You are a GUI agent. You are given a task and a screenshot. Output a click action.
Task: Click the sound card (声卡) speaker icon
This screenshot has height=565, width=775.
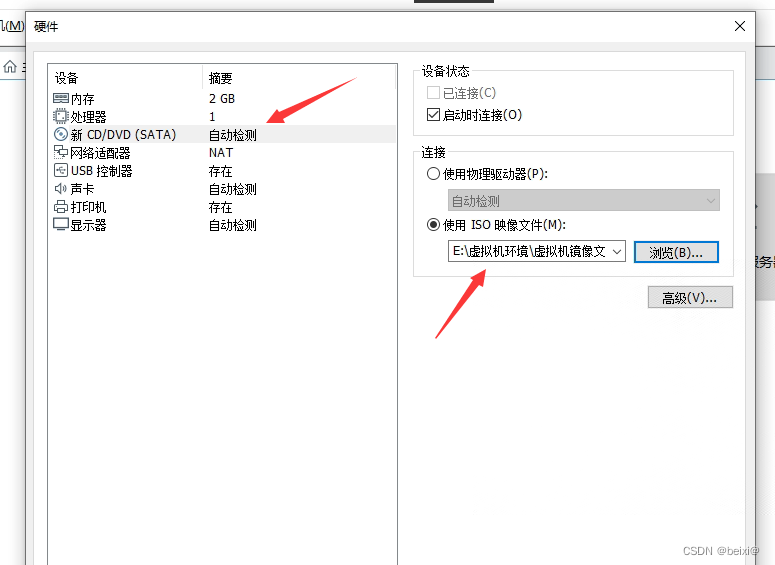(x=61, y=188)
